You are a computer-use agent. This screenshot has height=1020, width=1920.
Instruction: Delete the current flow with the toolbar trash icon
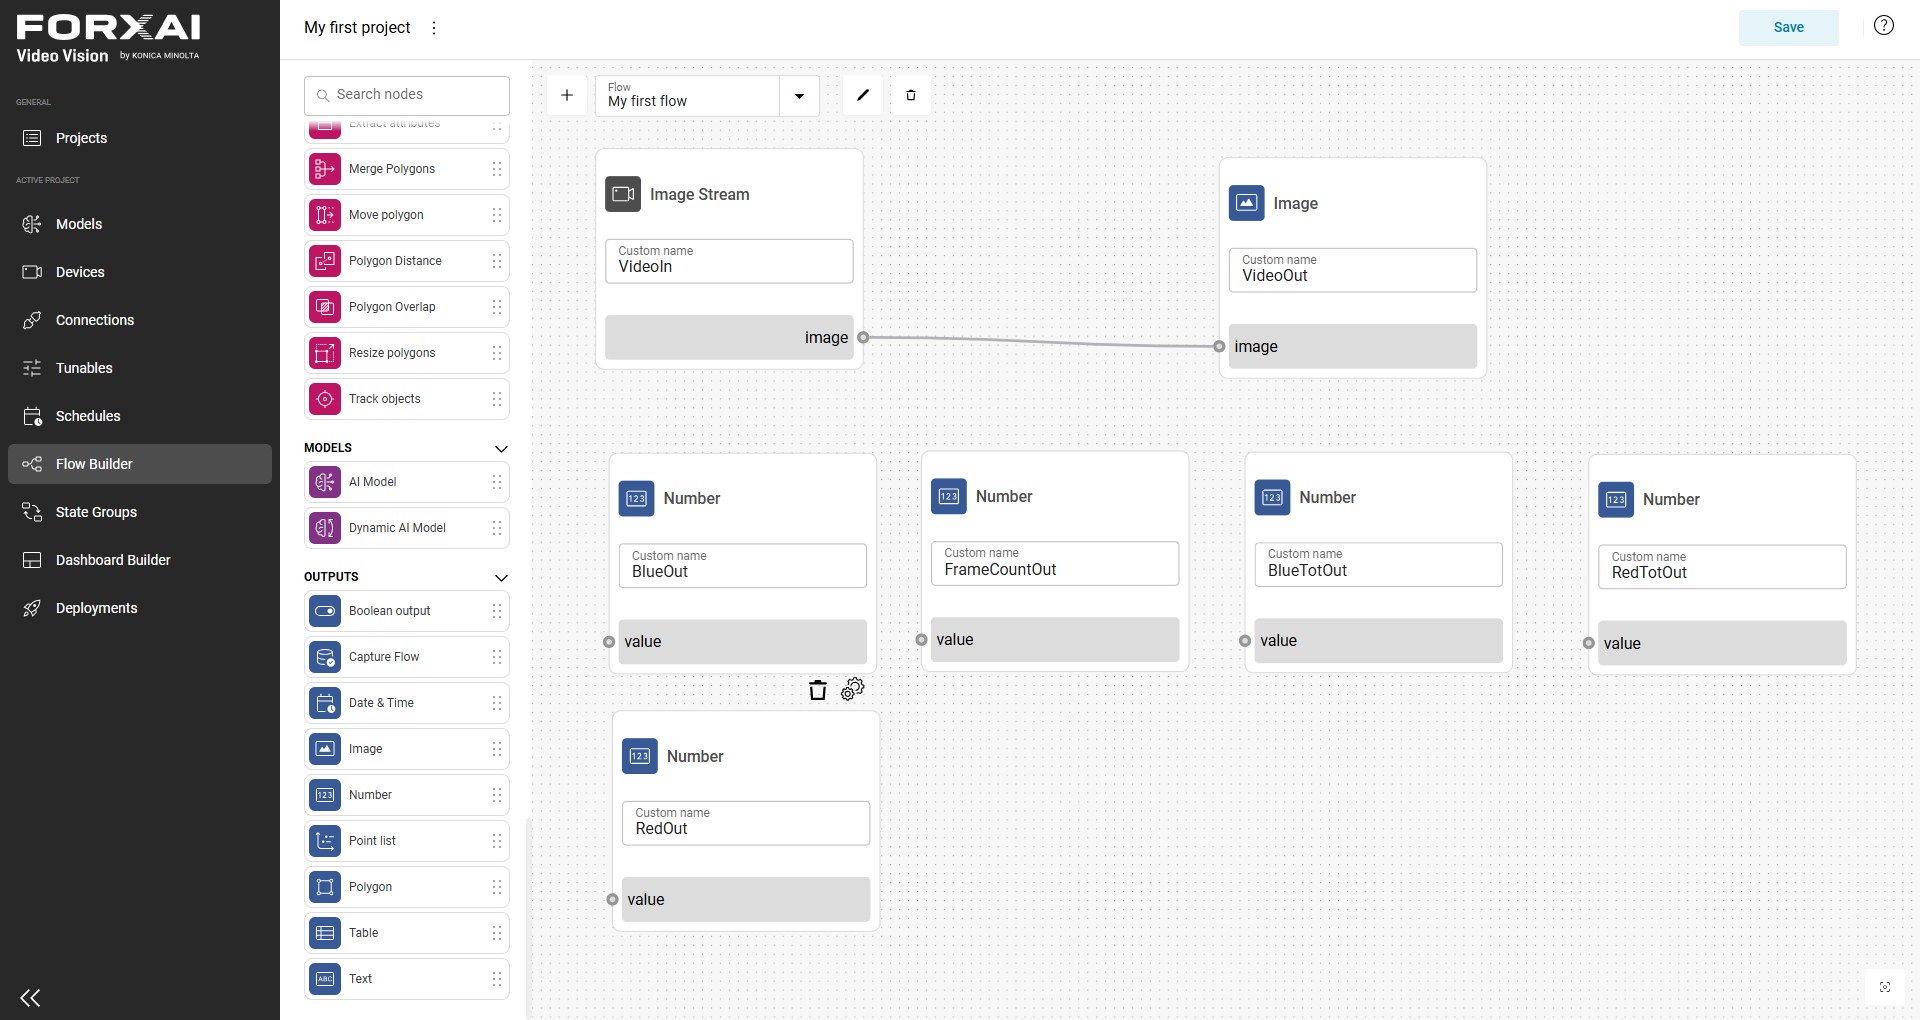[911, 95]
